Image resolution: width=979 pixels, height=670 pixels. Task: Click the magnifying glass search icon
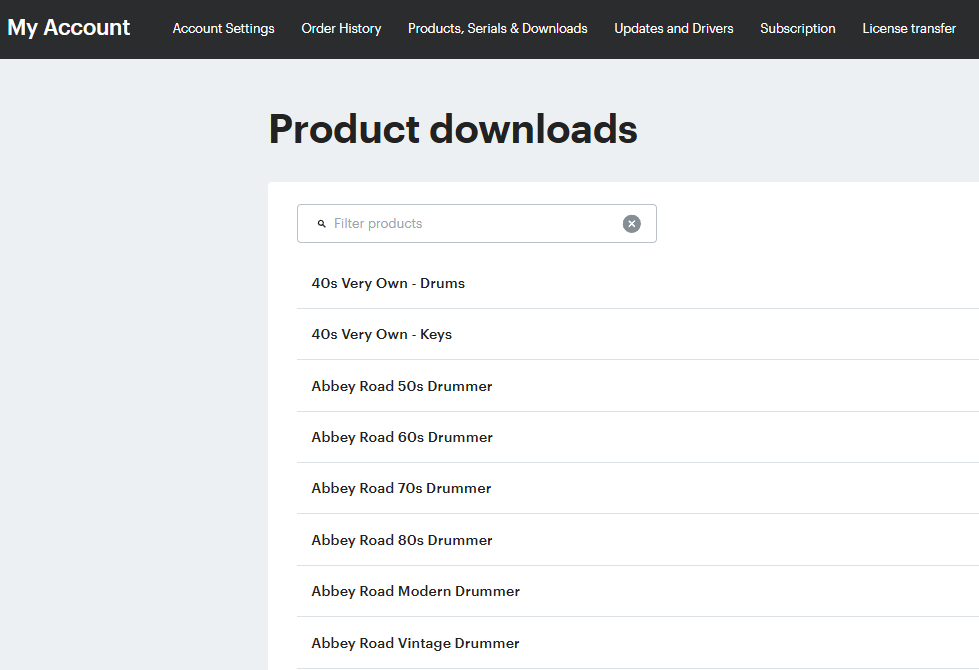click(320, 223)
